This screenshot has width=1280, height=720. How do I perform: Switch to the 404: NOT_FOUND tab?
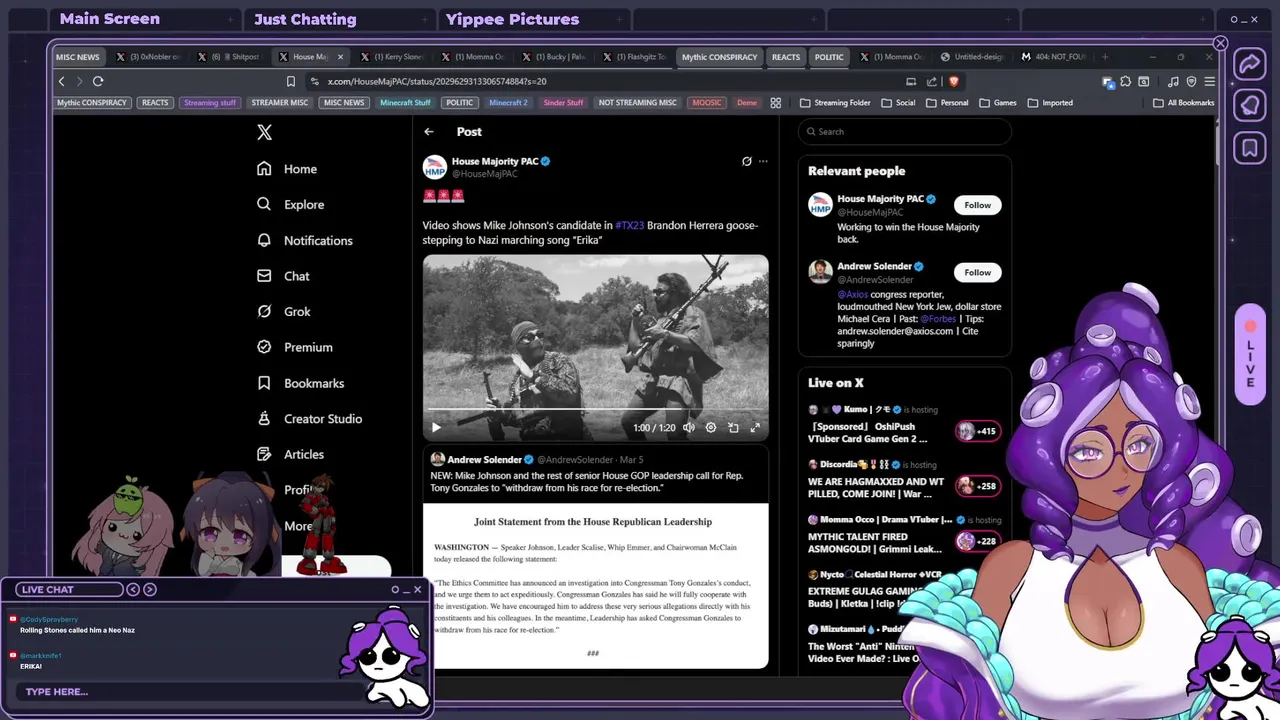point(1054,57)
